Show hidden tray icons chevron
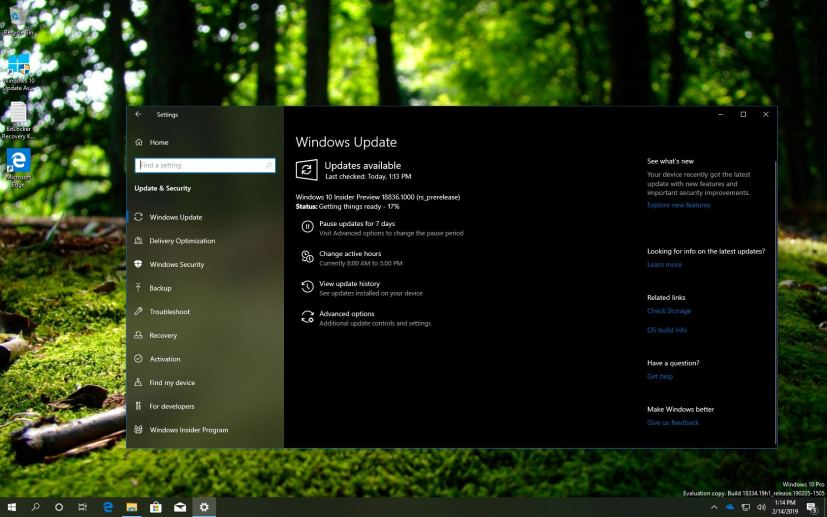 [x=714, y=508]
